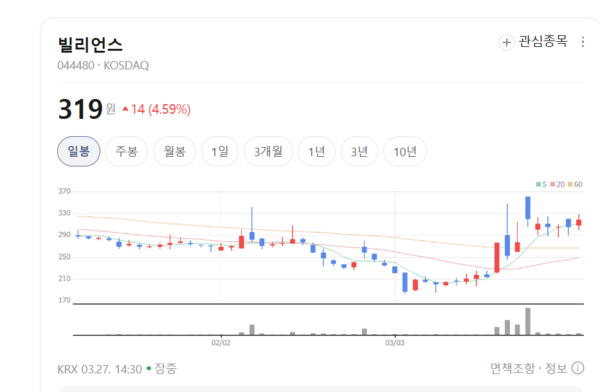
Task: Click the 장중 market-open status
Action: point(165,369)
